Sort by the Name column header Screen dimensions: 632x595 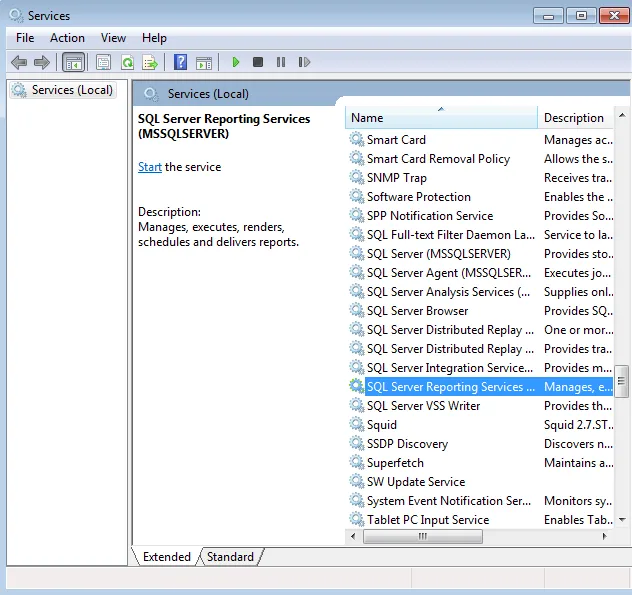[x=441, y=118]
